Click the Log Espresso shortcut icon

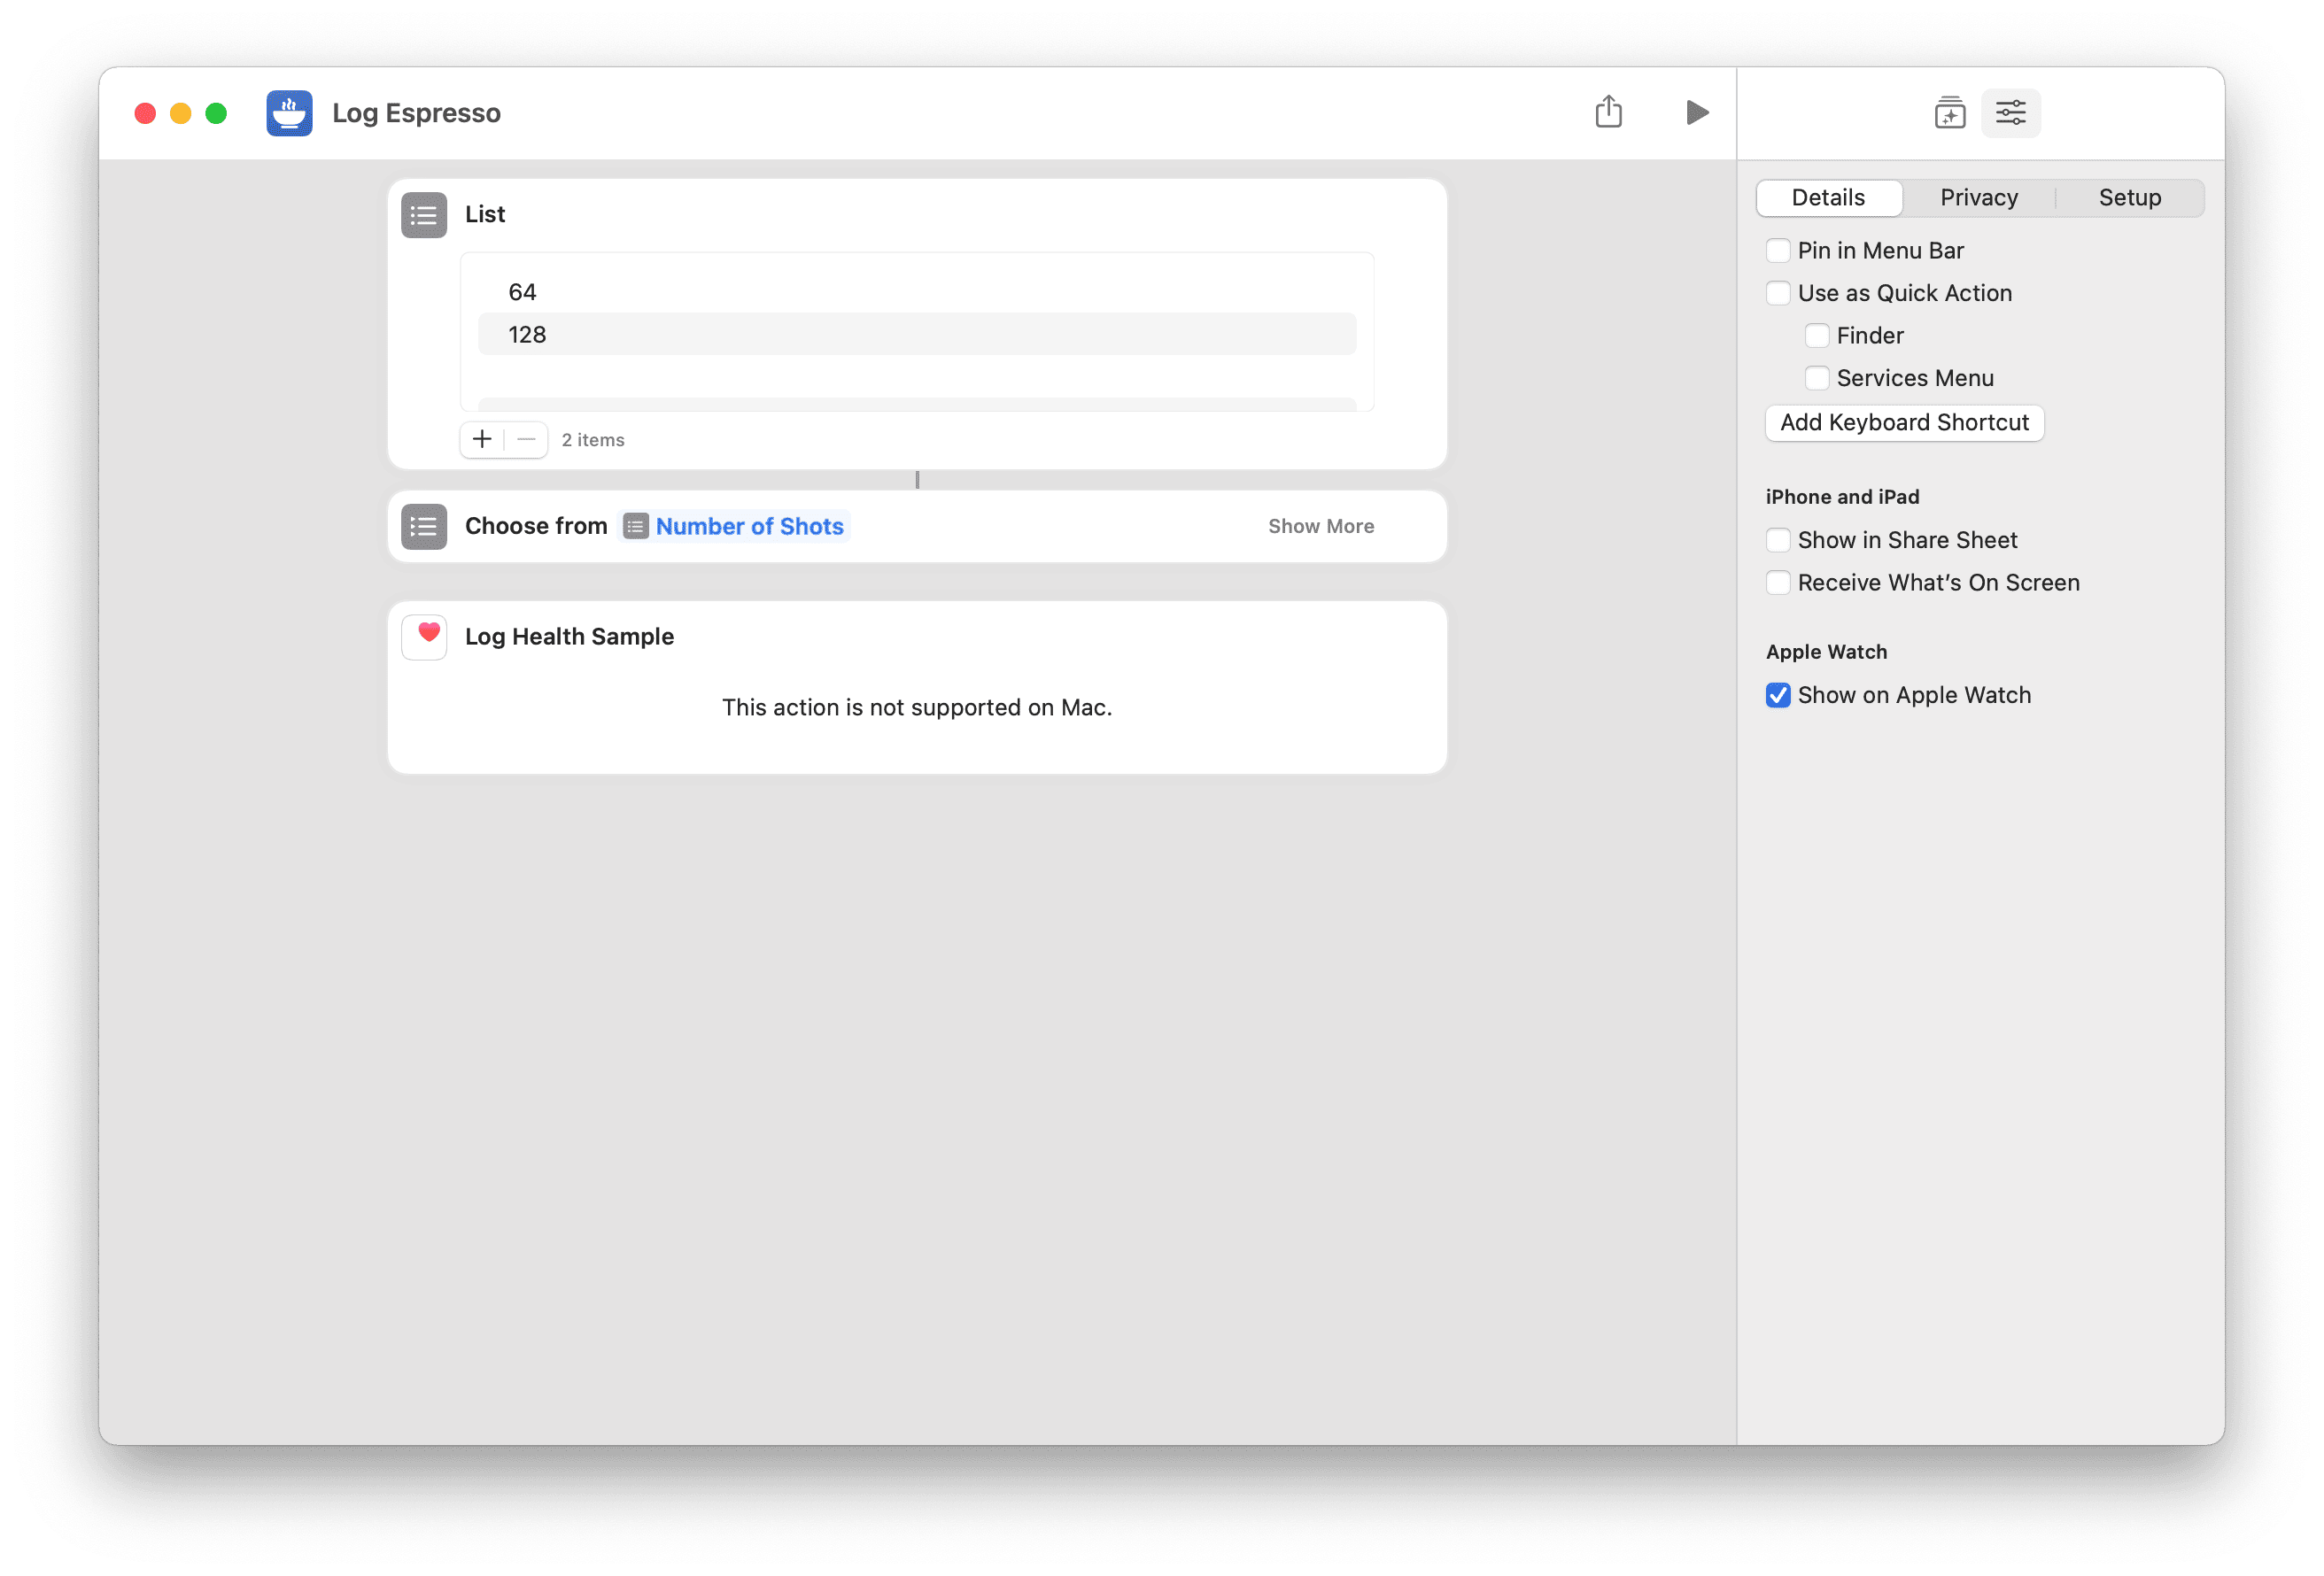289,113
